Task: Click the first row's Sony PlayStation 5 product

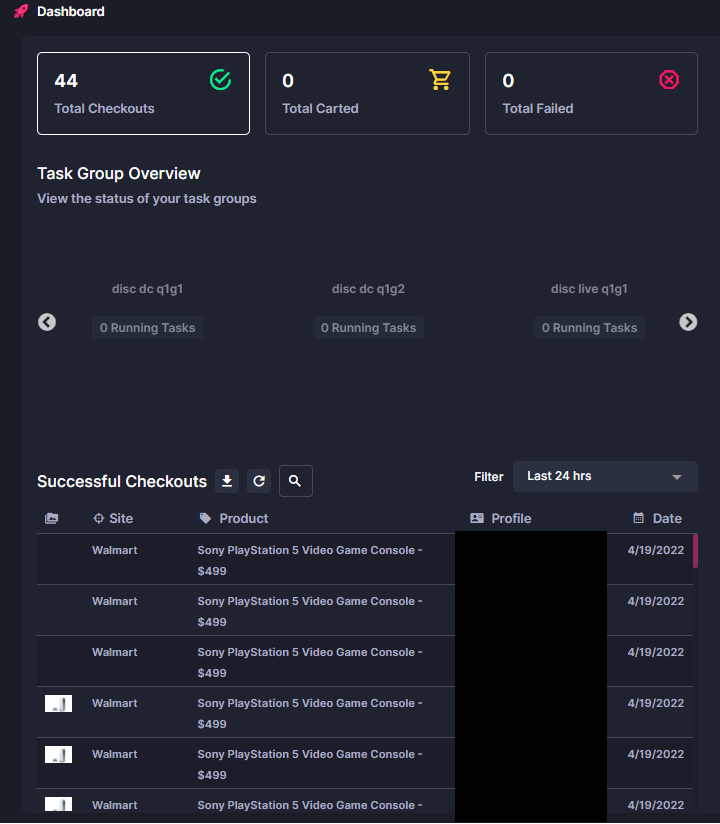Action: 310,561
